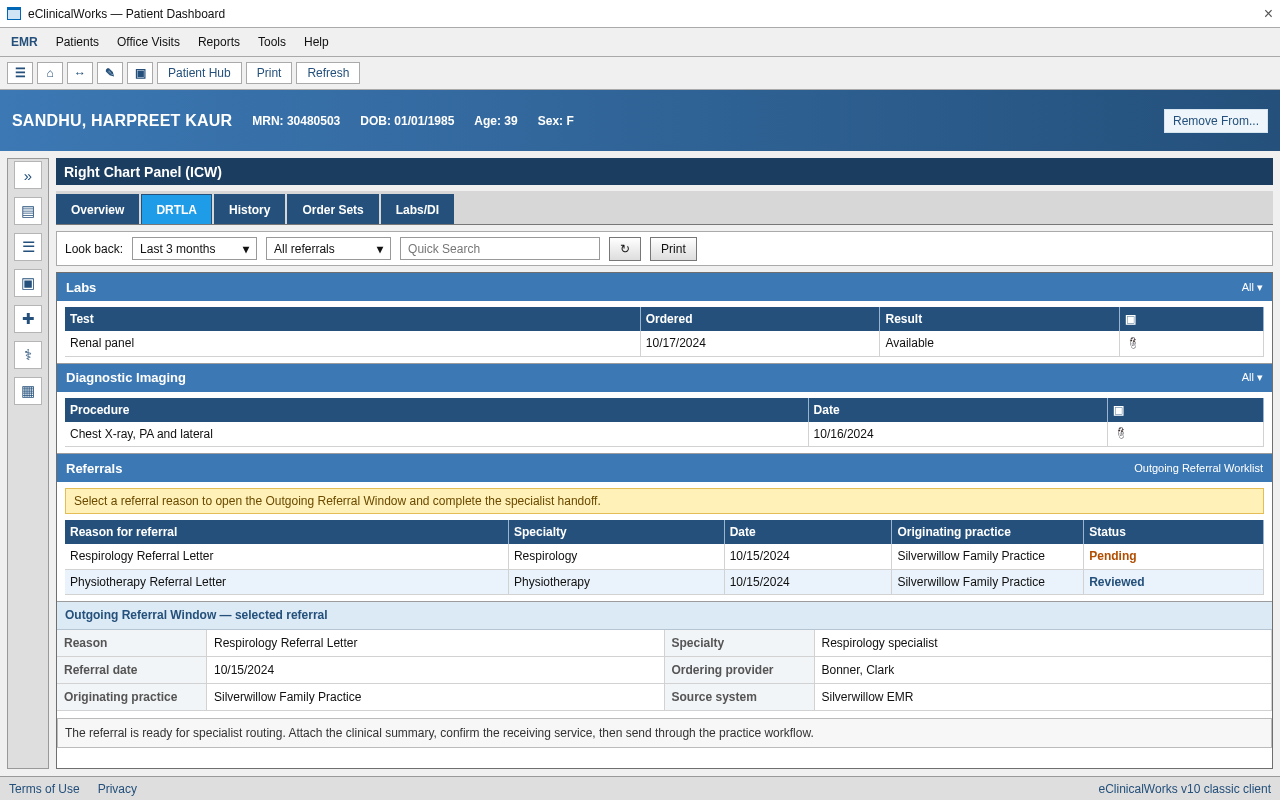Screen dimensions: 1280x800
Task: Expand the left sidebar with double chevron
Action: (x=28, y=175)
